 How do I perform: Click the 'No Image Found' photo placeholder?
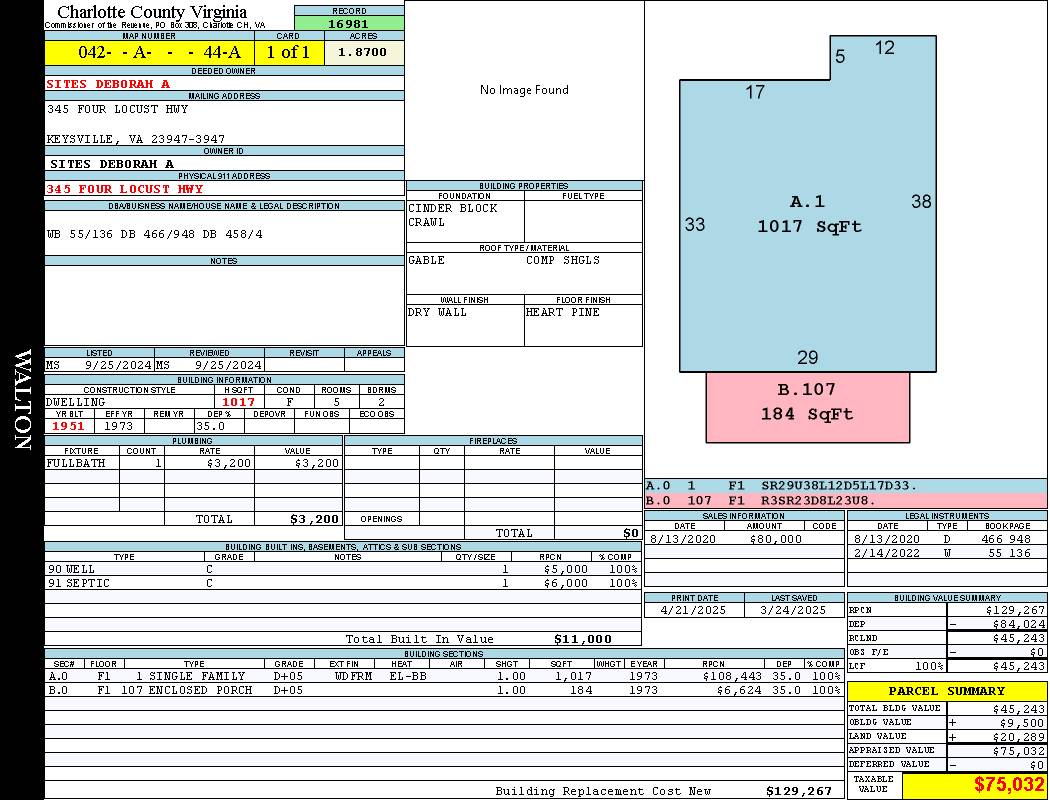pyautogui.click(x=524, y=90)
